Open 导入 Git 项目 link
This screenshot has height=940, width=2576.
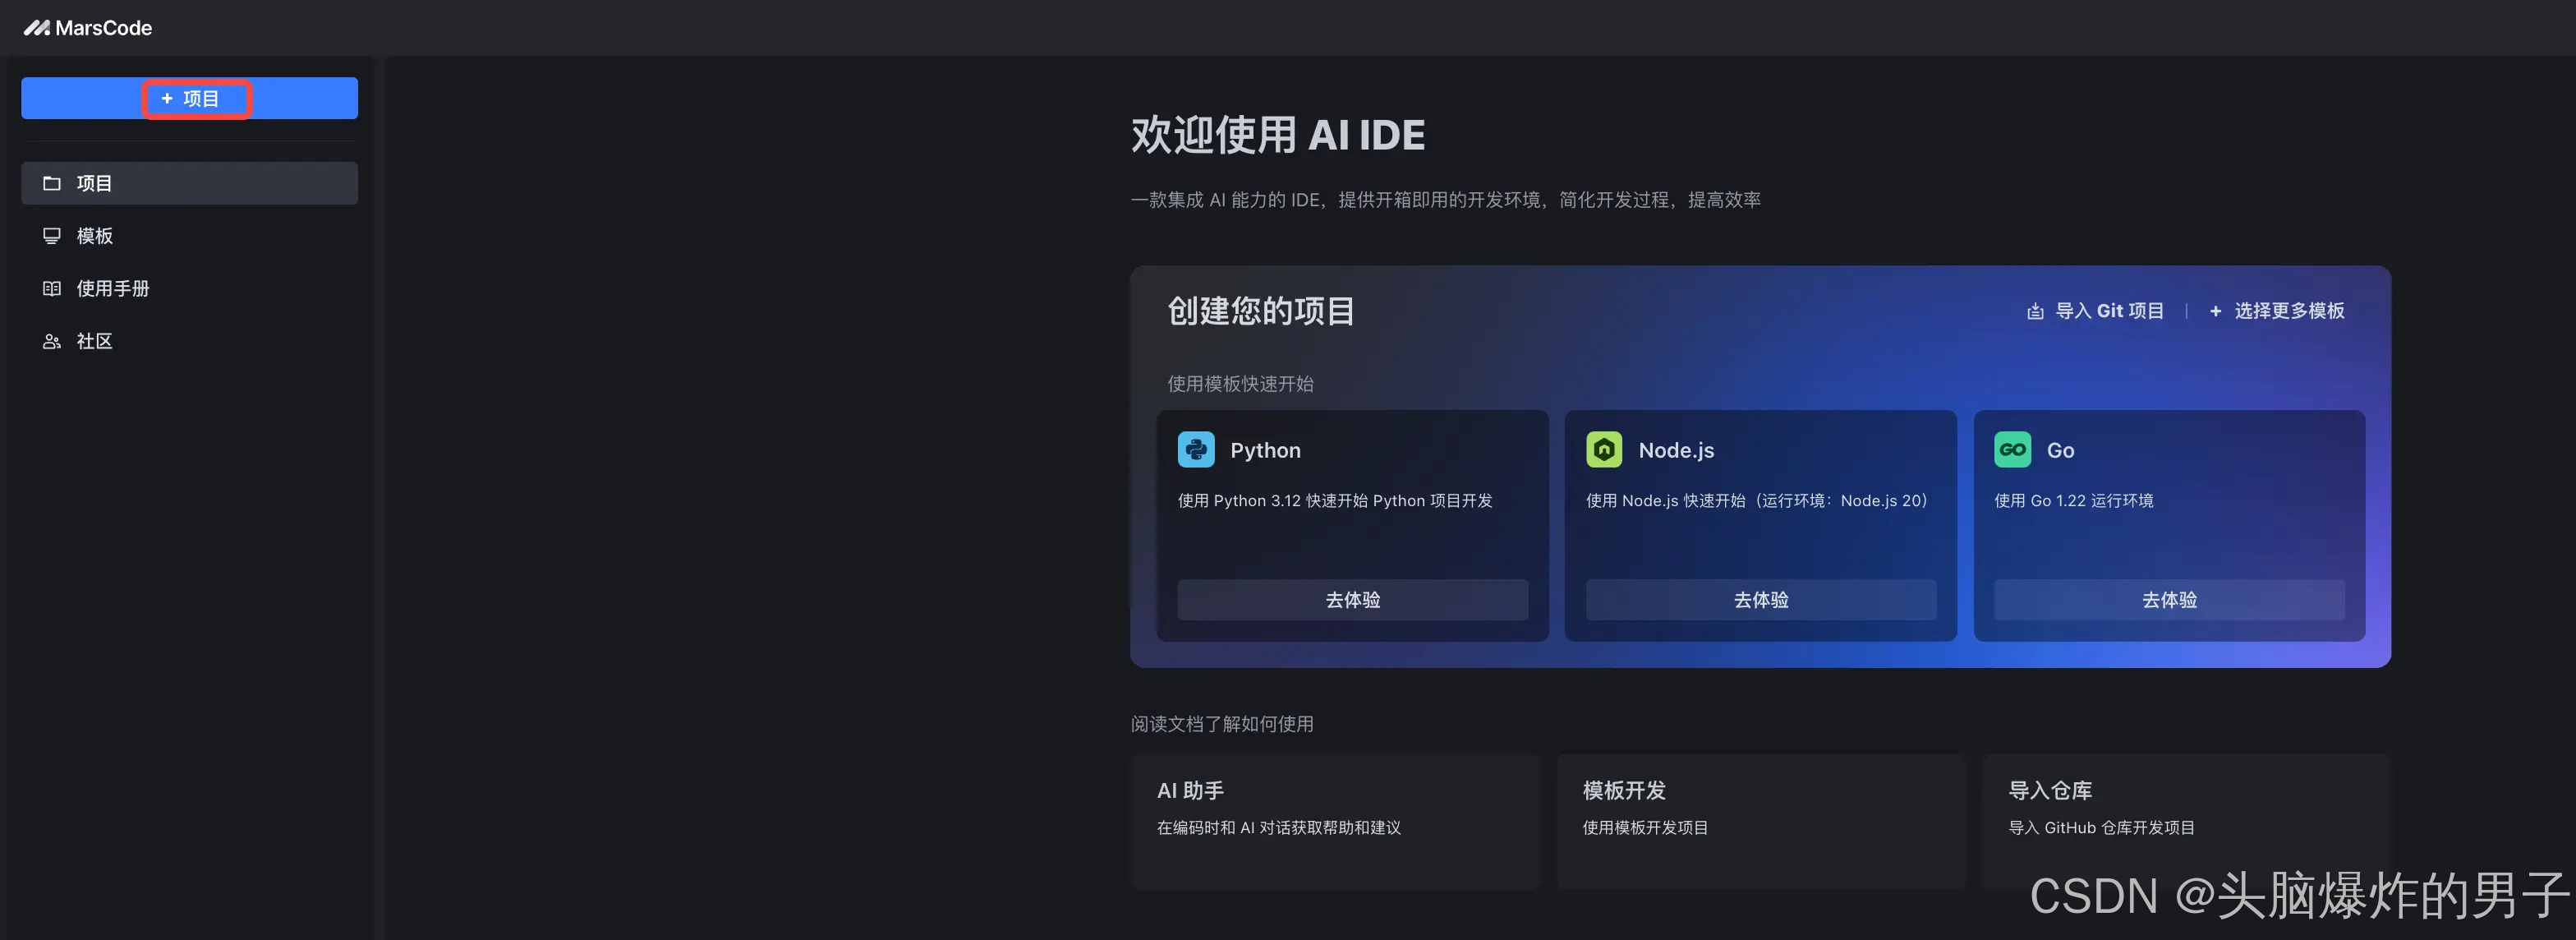pos(2110,310)
